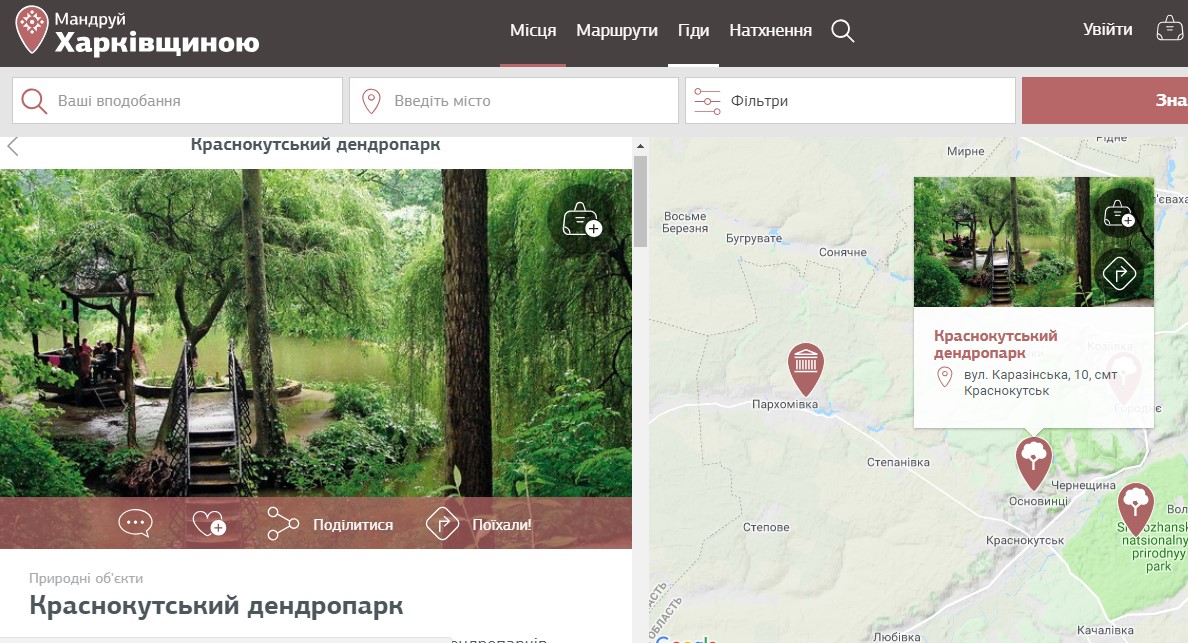Click location pin icon in city field
Image resolution: width=1188 pixels, height=643 pixels.
(371, 101)
